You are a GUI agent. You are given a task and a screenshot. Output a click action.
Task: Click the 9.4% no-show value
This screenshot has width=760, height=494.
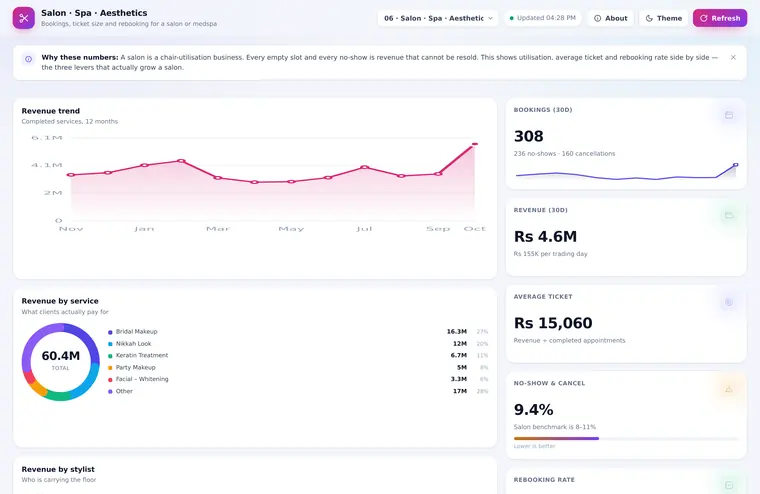click(534, 410)
